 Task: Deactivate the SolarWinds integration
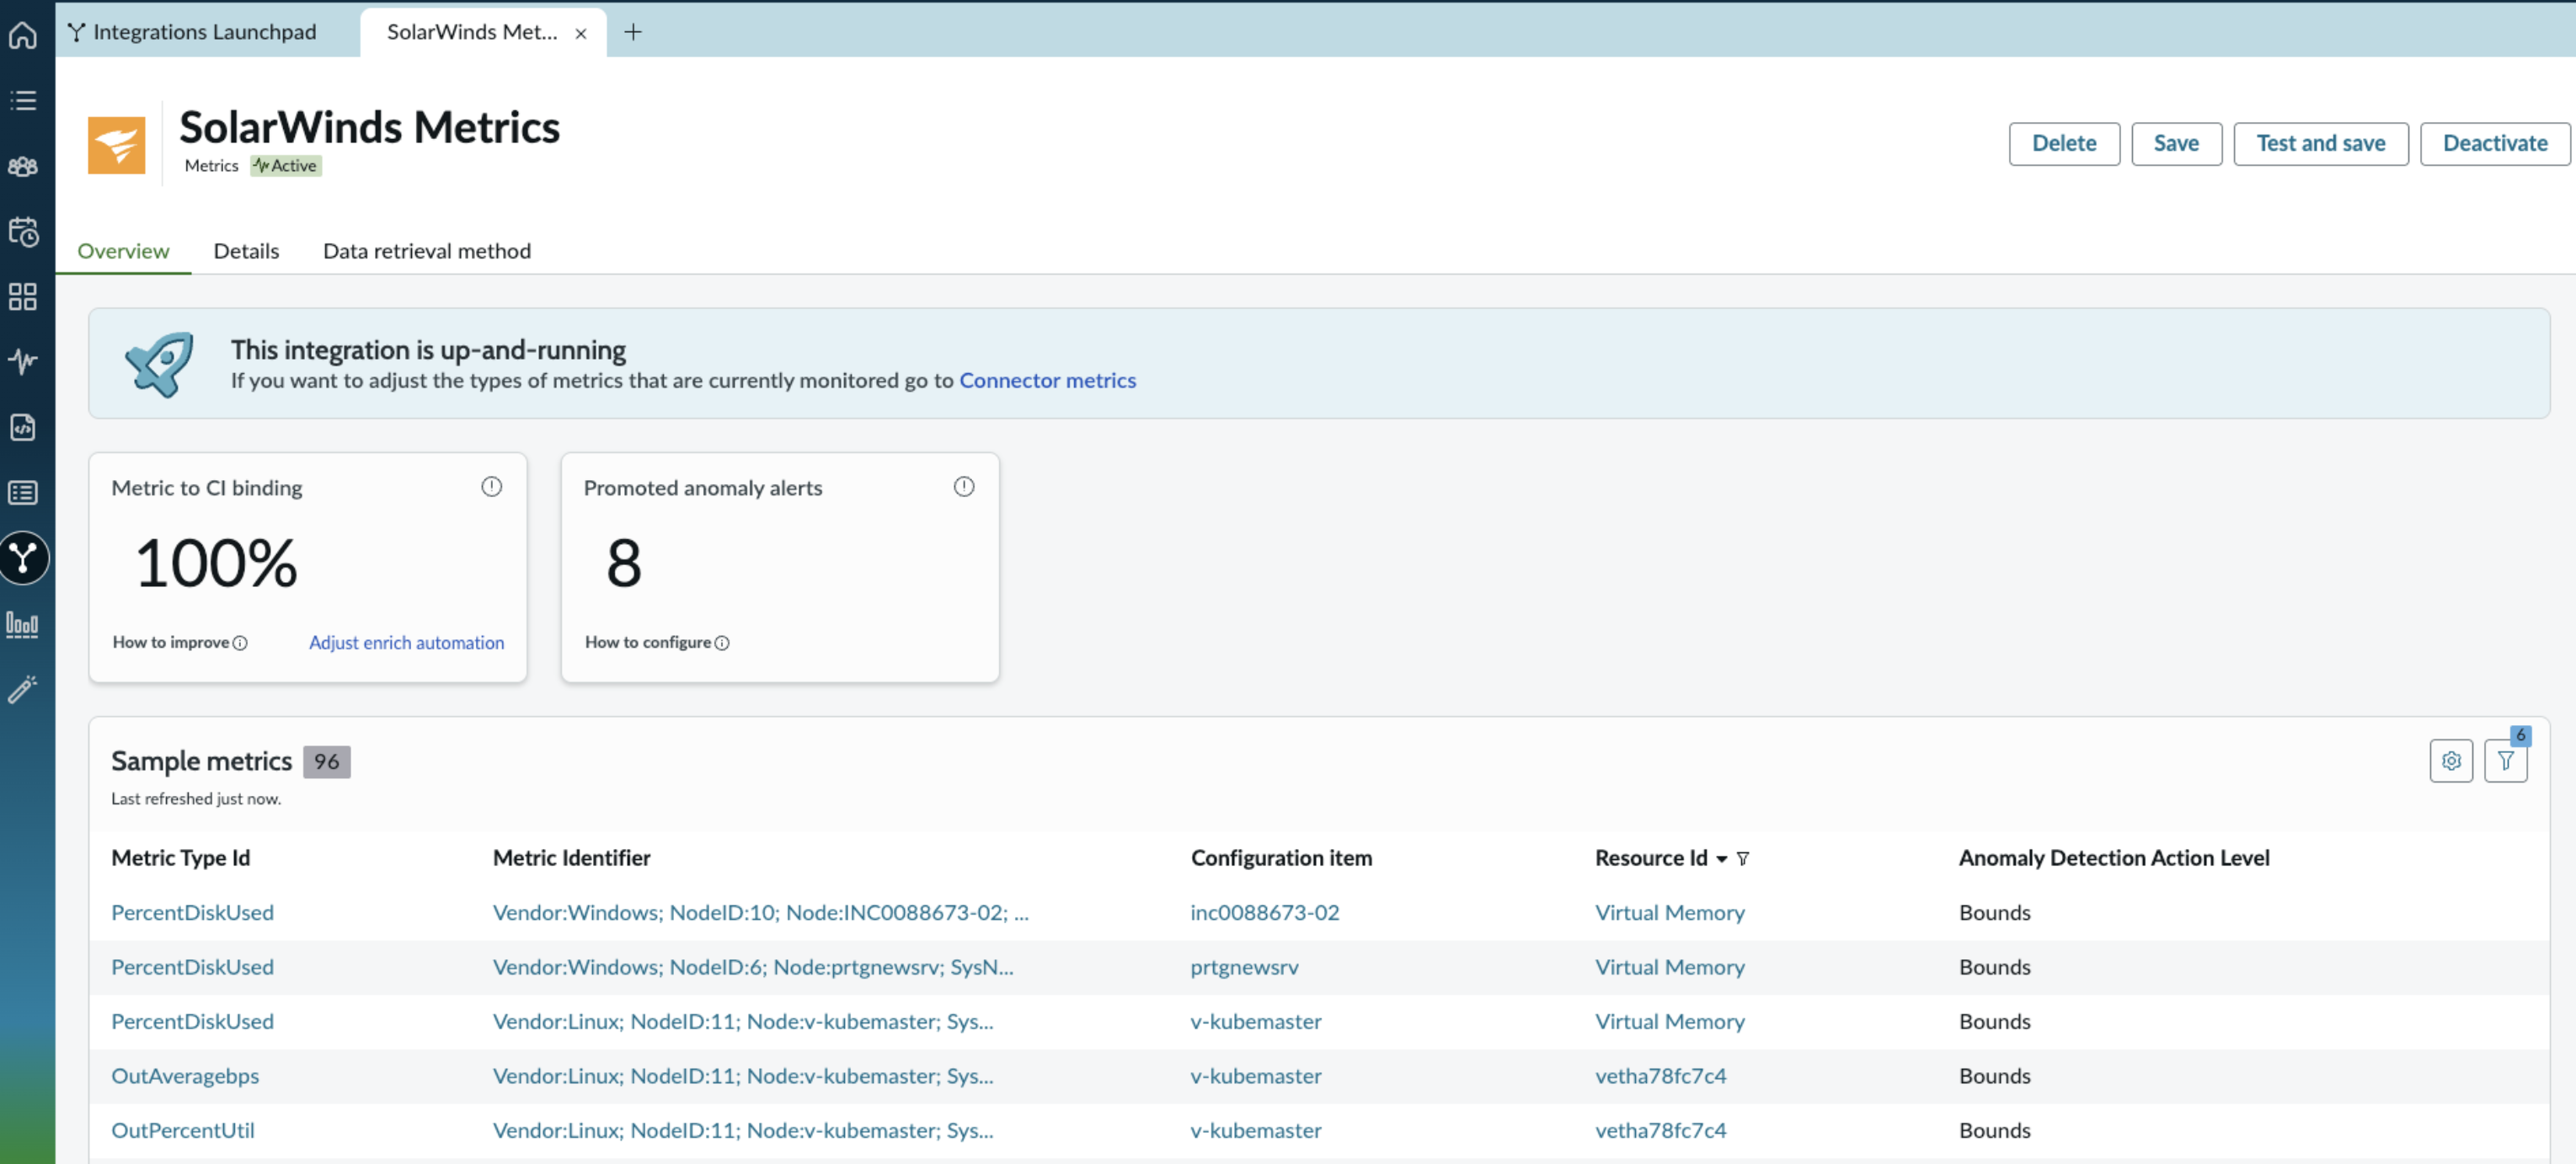2495,143
